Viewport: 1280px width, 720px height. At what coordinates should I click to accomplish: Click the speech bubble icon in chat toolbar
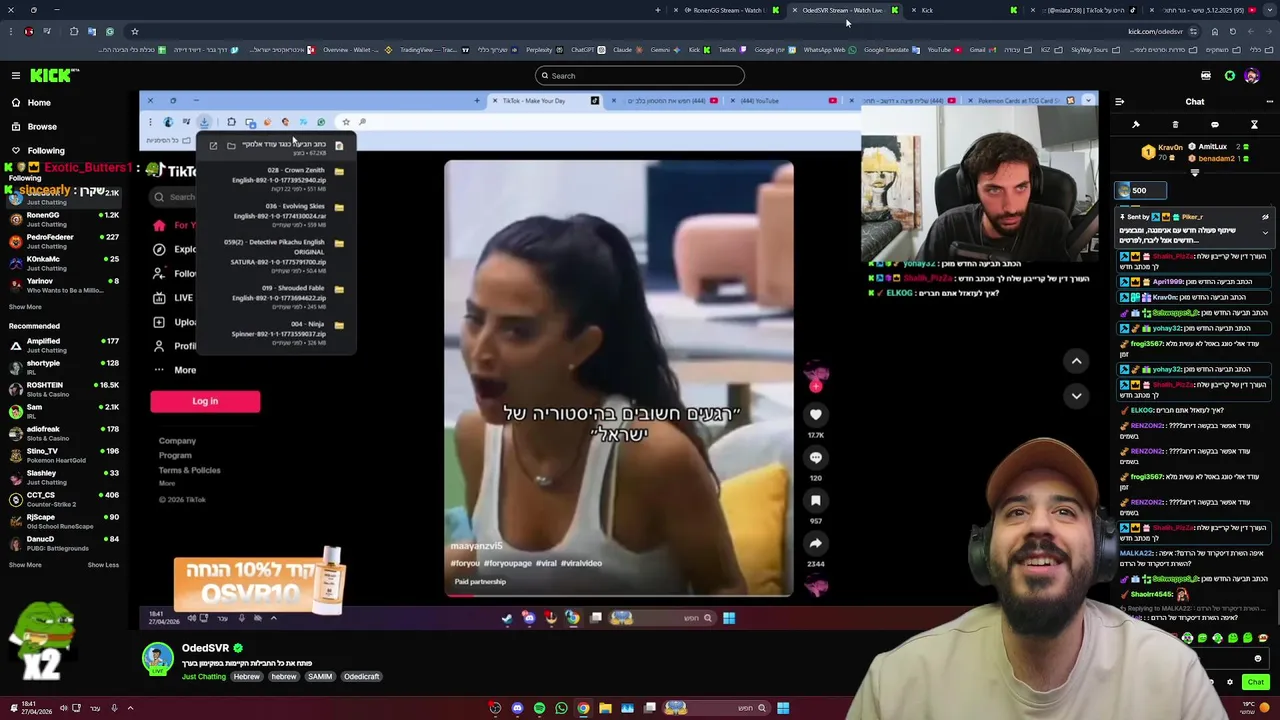(x=1215, y=125)
